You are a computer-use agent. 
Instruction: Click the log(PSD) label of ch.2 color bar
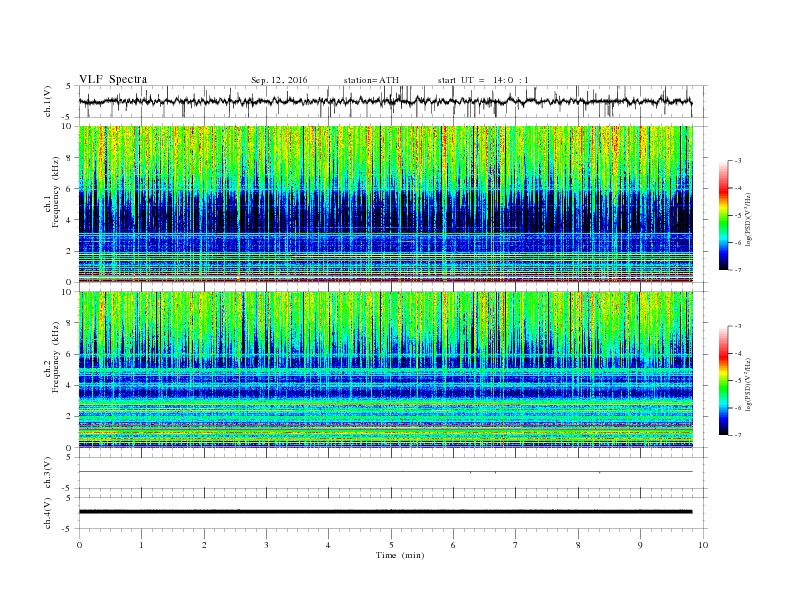click(x=749, y=384)
